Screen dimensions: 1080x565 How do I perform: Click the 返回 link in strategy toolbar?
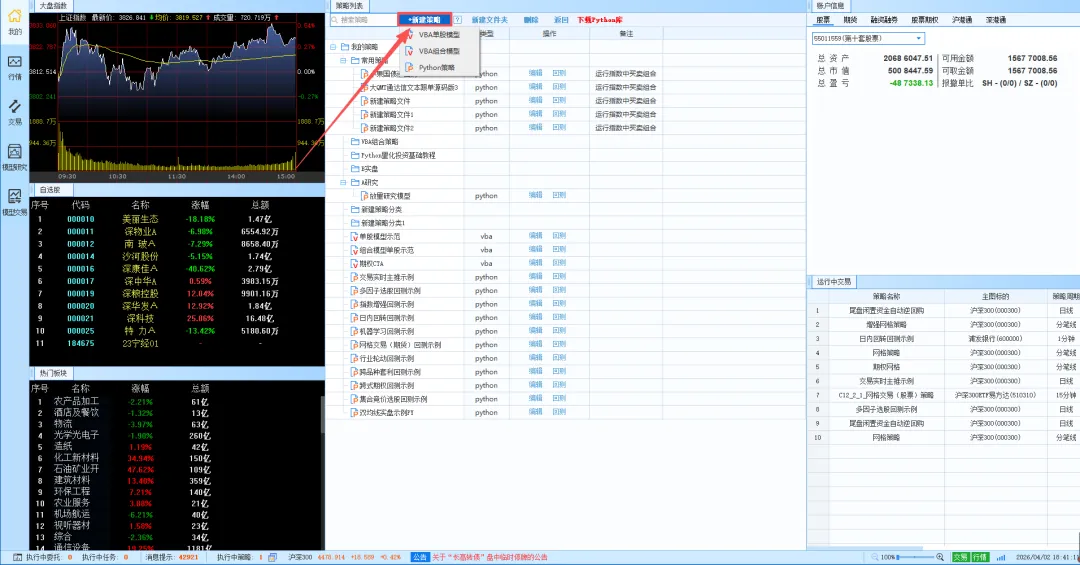[561, 20]
